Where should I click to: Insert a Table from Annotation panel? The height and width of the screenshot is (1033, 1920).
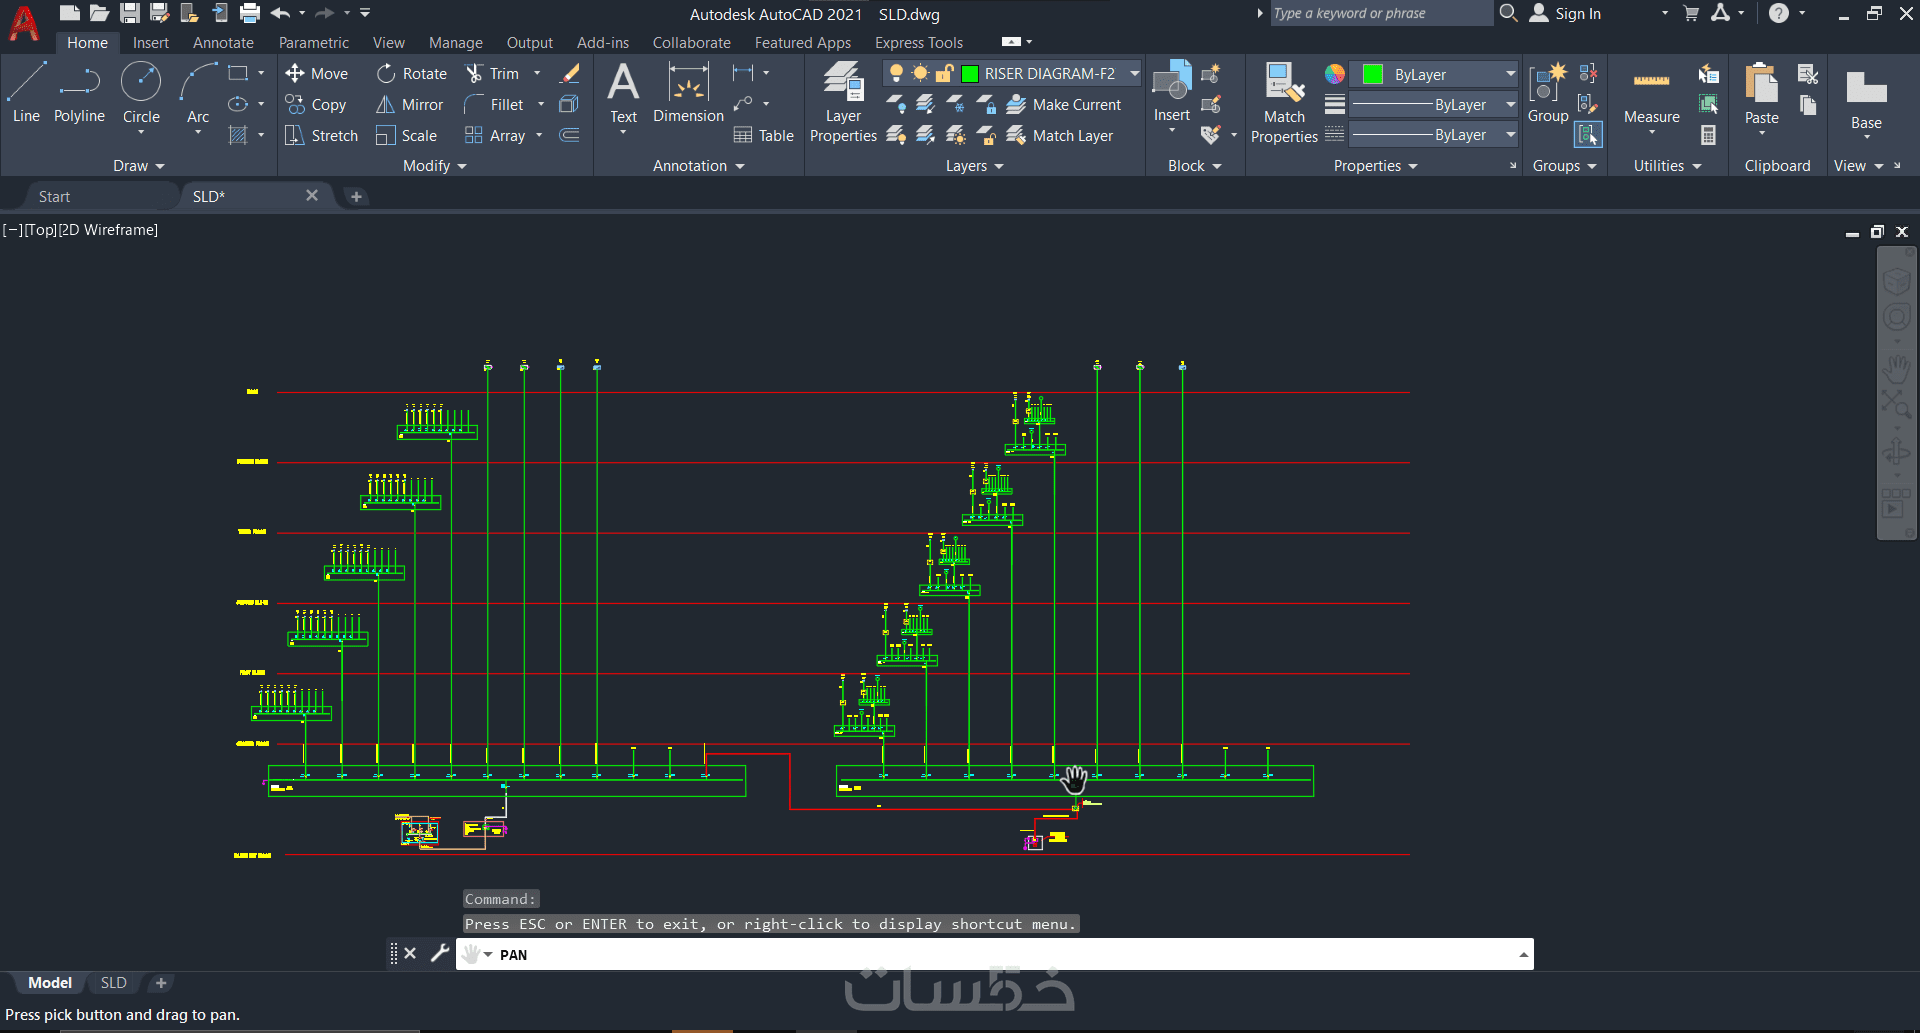click(x=763, y=135)
